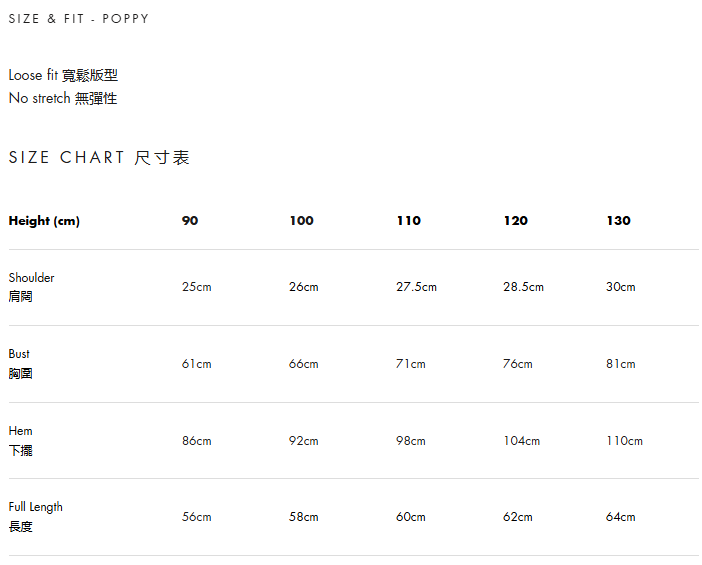Click the Bust row label
This screenshot has width=702, height=565.
pos(20,363)
